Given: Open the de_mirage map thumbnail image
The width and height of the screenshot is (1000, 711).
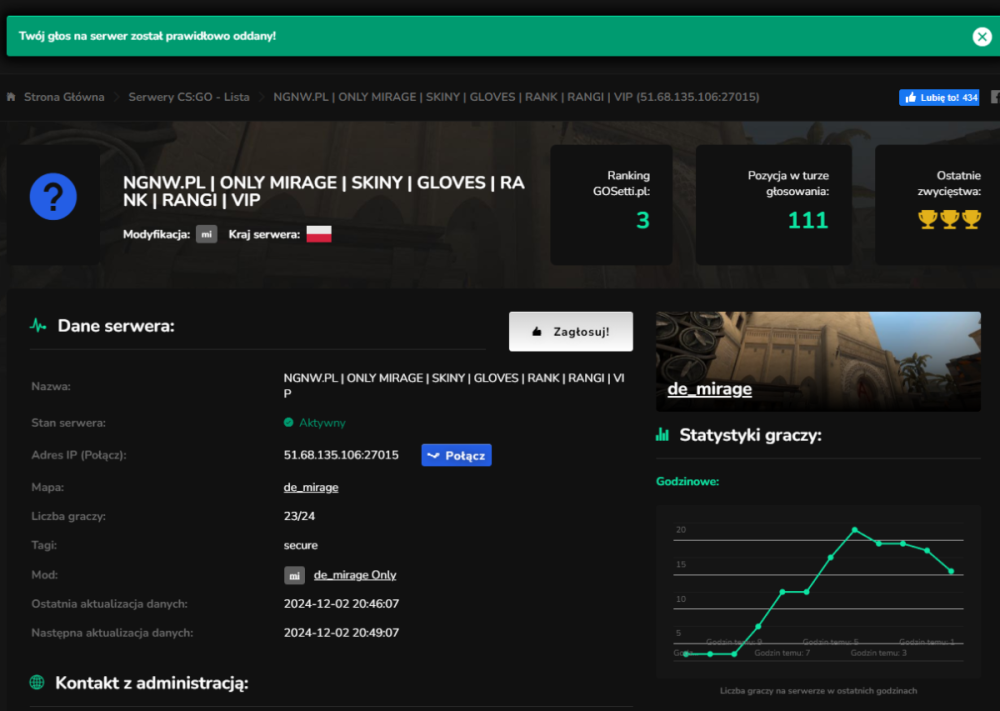Looking at the screenshot, I should (x=818, y=361).
